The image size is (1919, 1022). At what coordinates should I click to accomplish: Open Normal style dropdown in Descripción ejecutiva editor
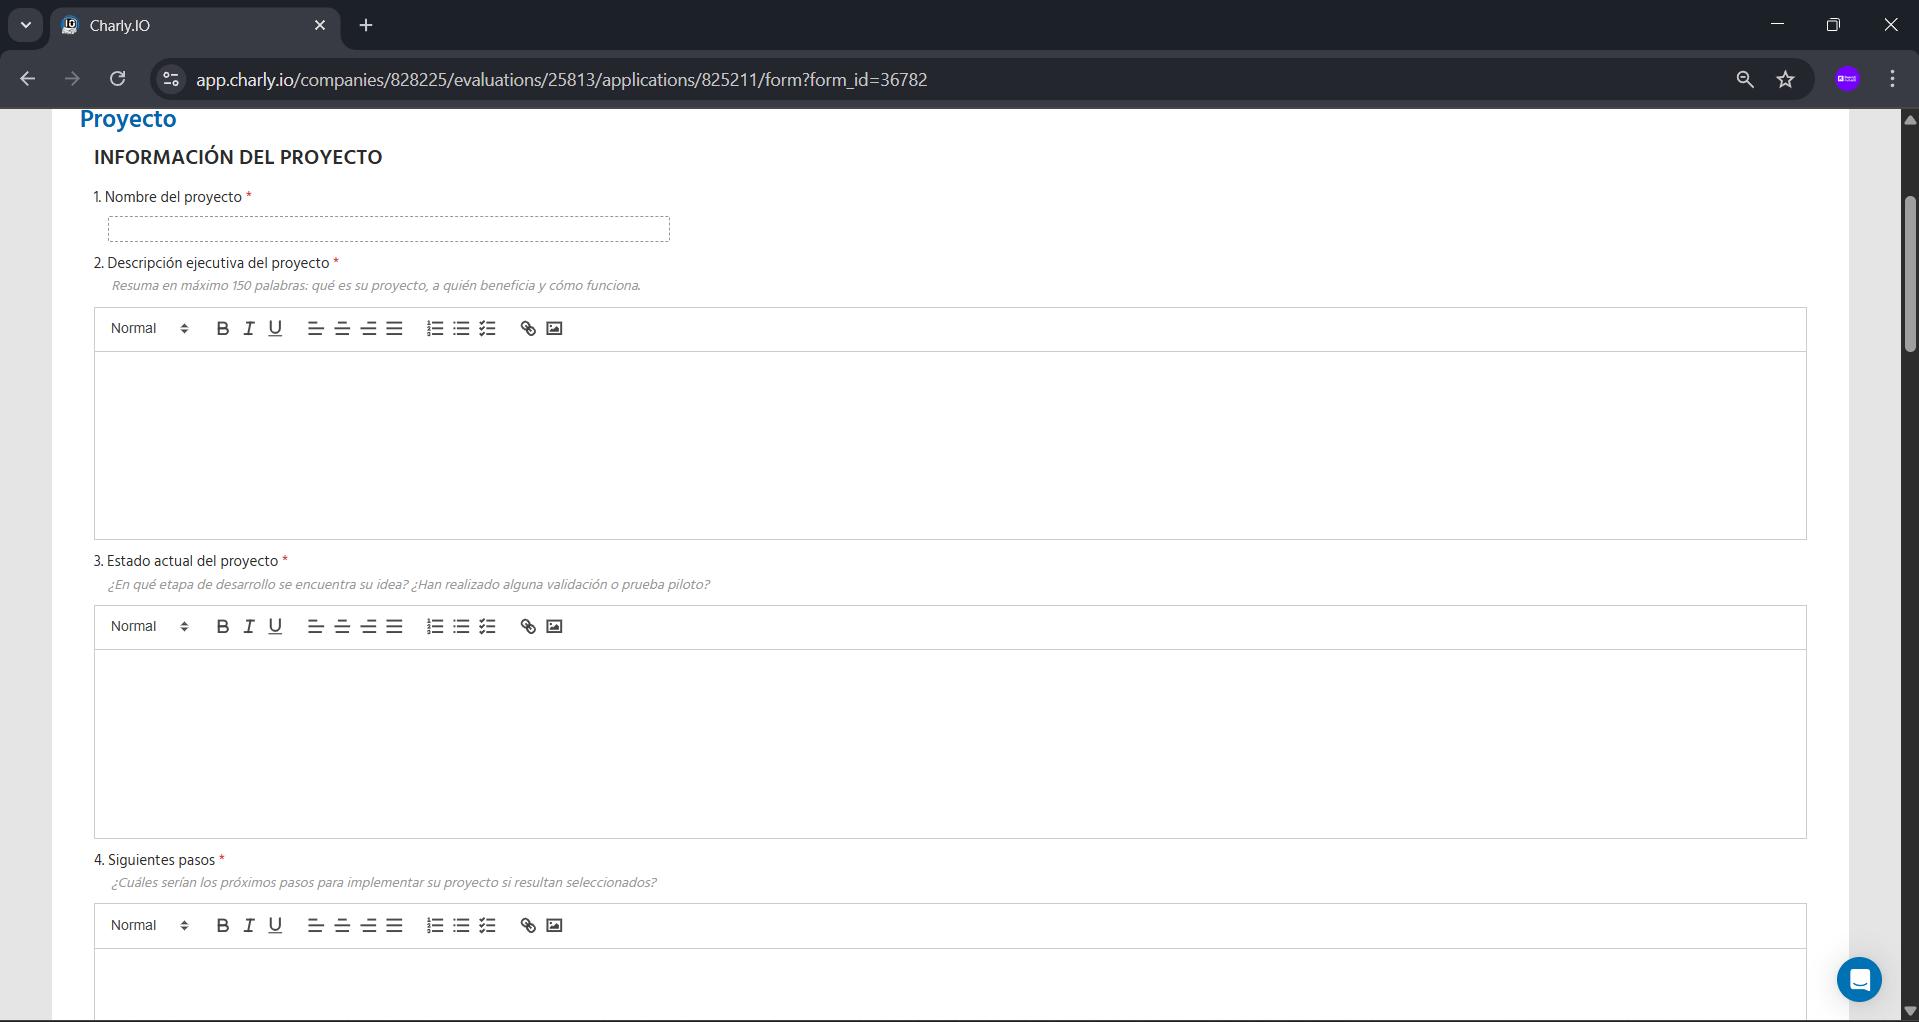(149, 328)
